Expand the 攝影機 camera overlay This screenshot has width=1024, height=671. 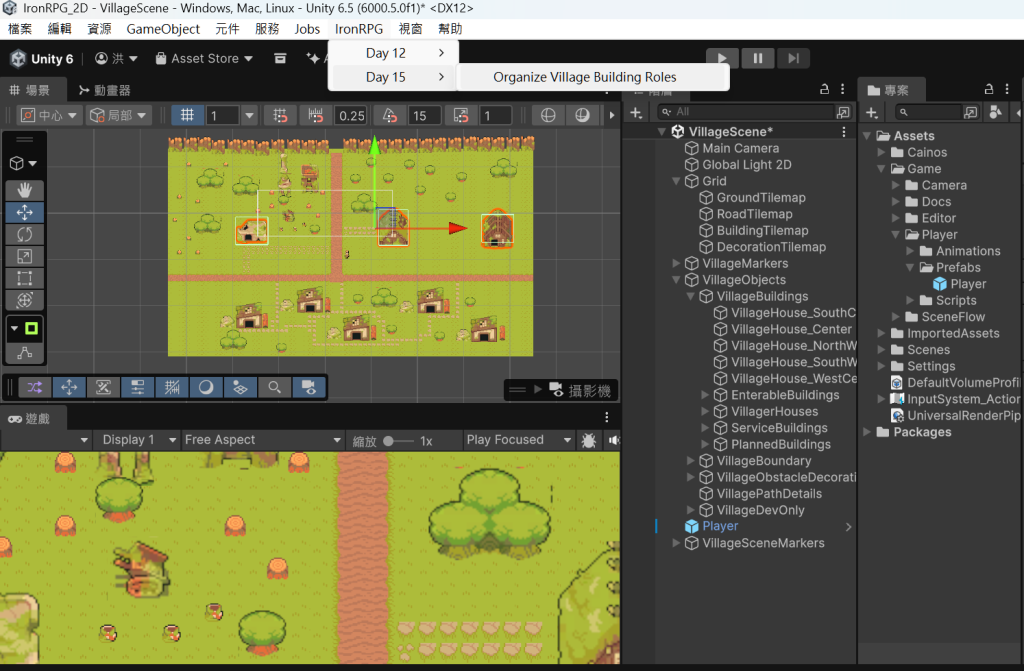538,390
